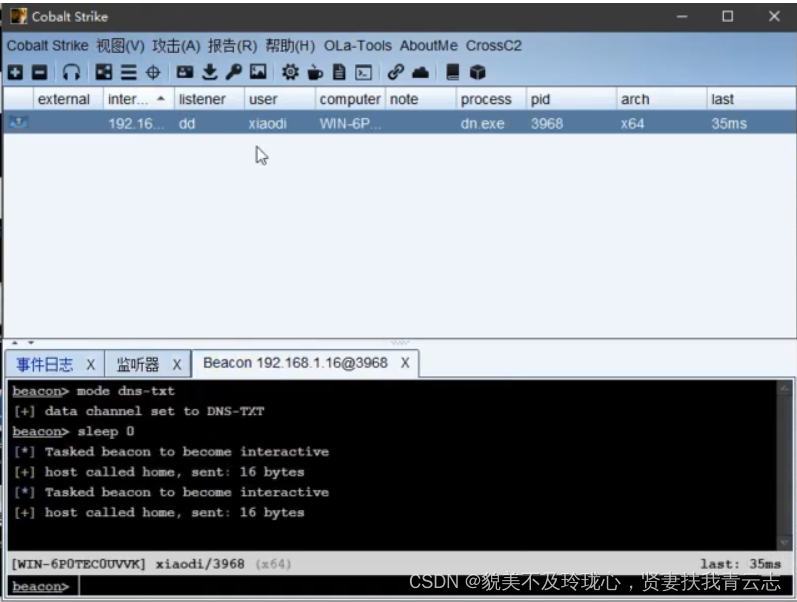Open screenshots via the picture icon
The image size is (797, 602).
[258, 72]
